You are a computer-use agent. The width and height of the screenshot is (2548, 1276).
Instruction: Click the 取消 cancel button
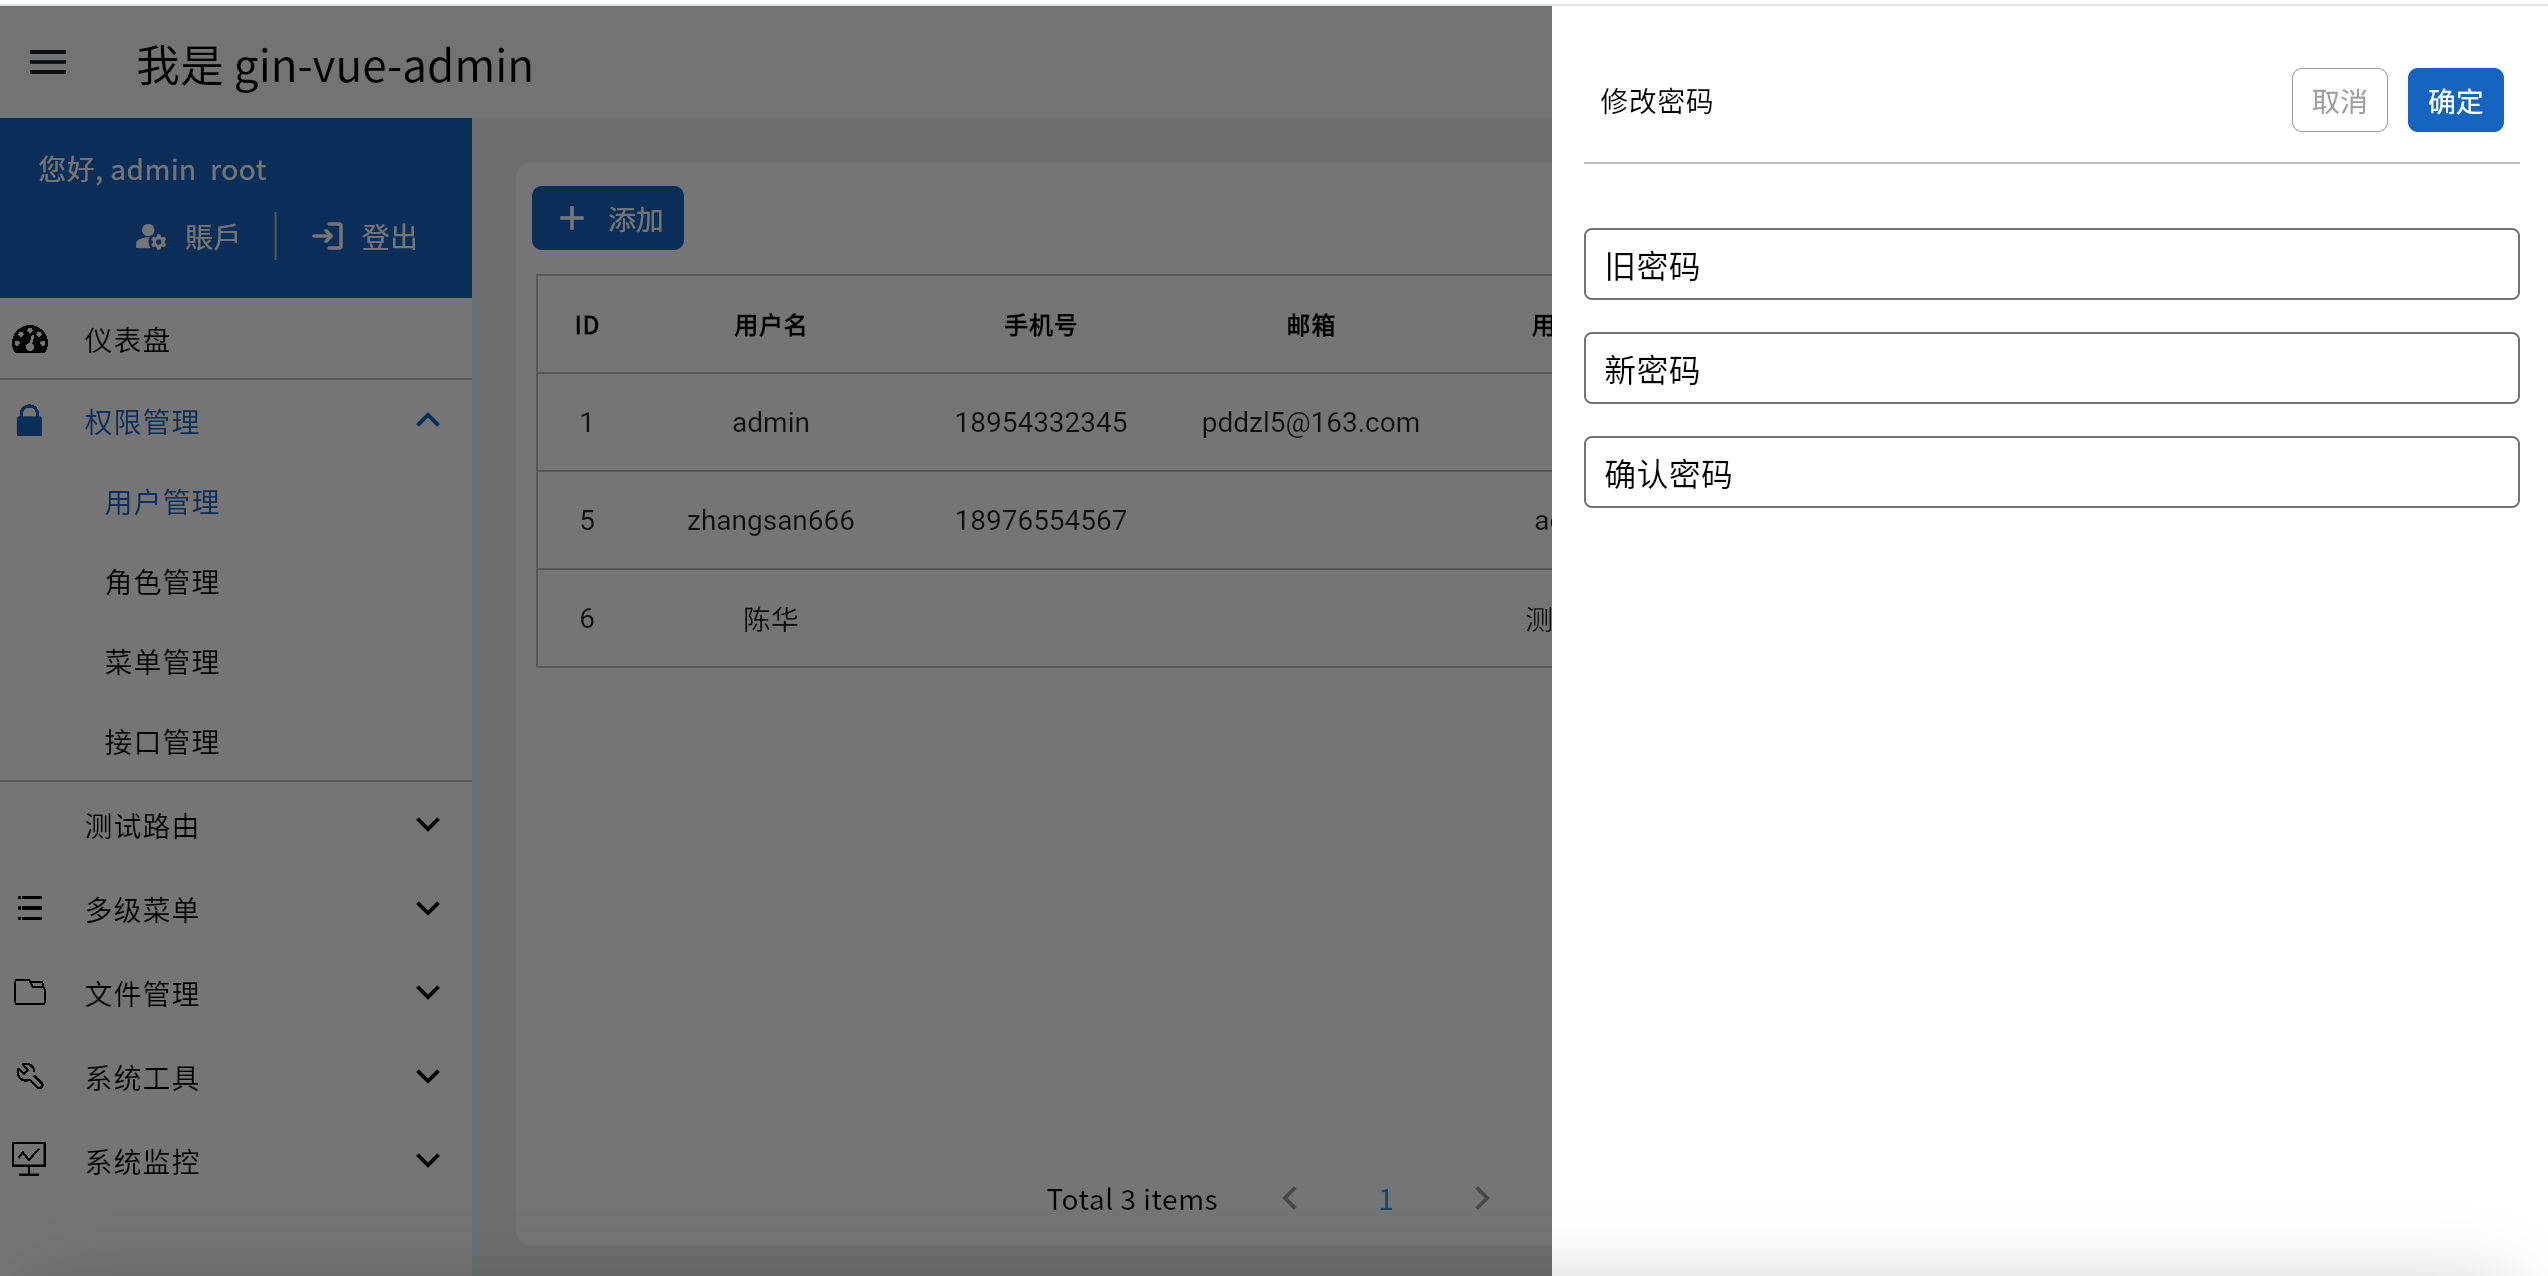click(x=2339, y=100)
